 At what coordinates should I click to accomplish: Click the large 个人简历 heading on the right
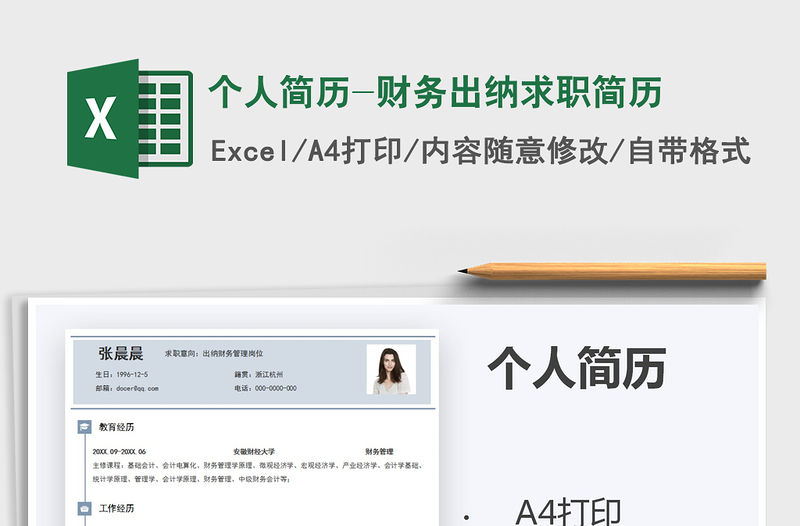point(577,368)
